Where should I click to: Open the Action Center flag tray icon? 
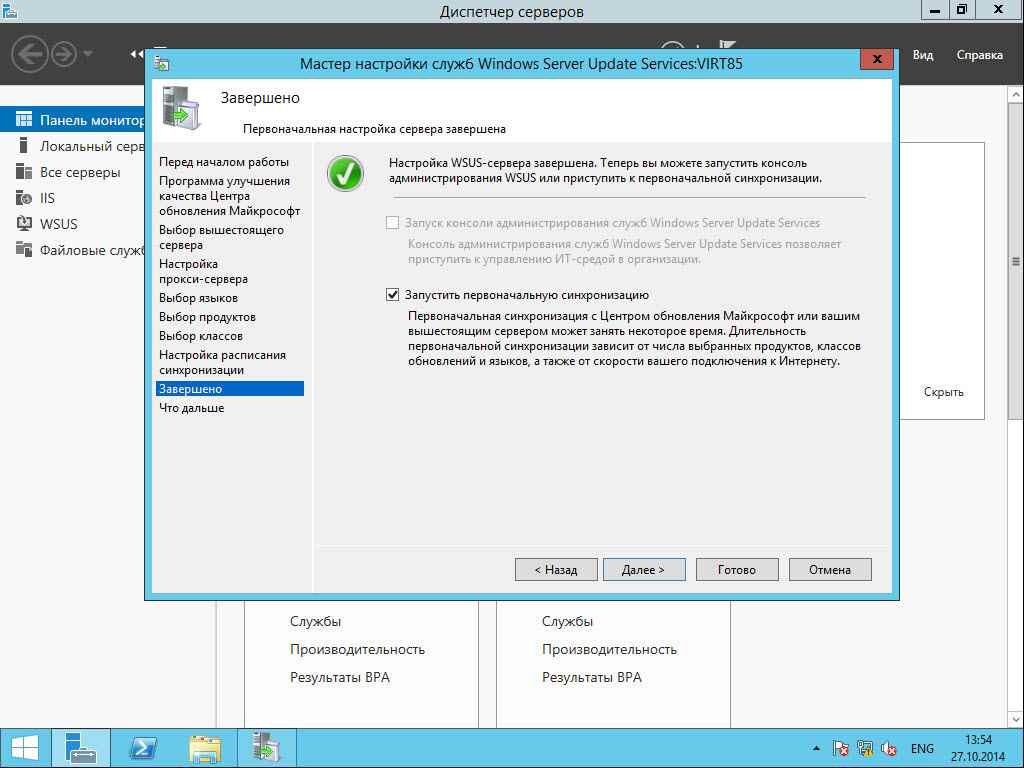(x=840, y=748)
